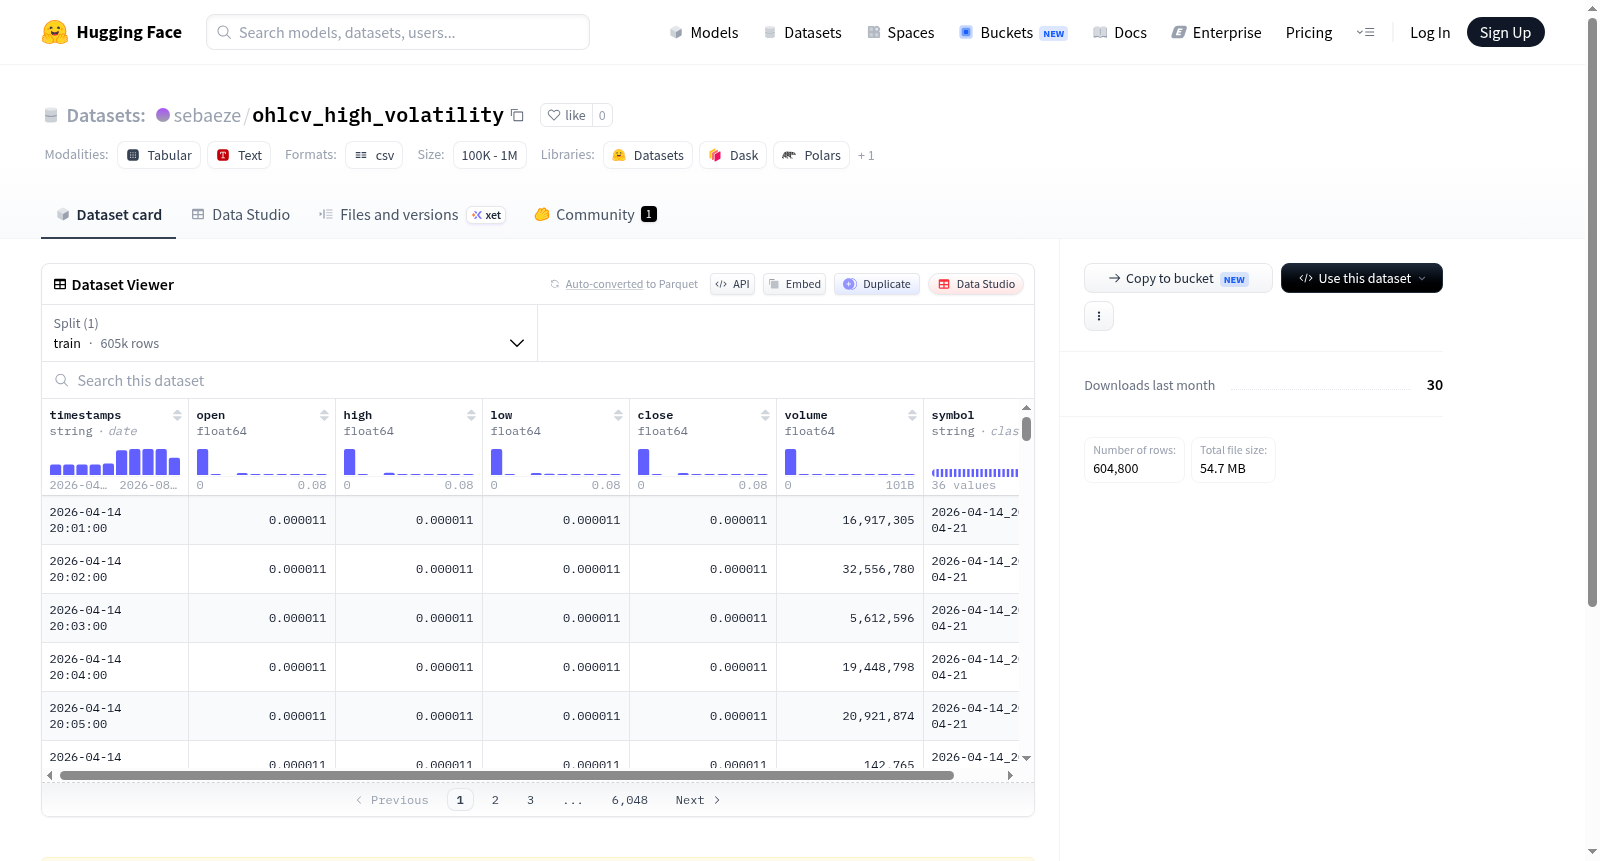Copy dataset name with the copy icon
The image size is (1600, 861).
point(517,115)
